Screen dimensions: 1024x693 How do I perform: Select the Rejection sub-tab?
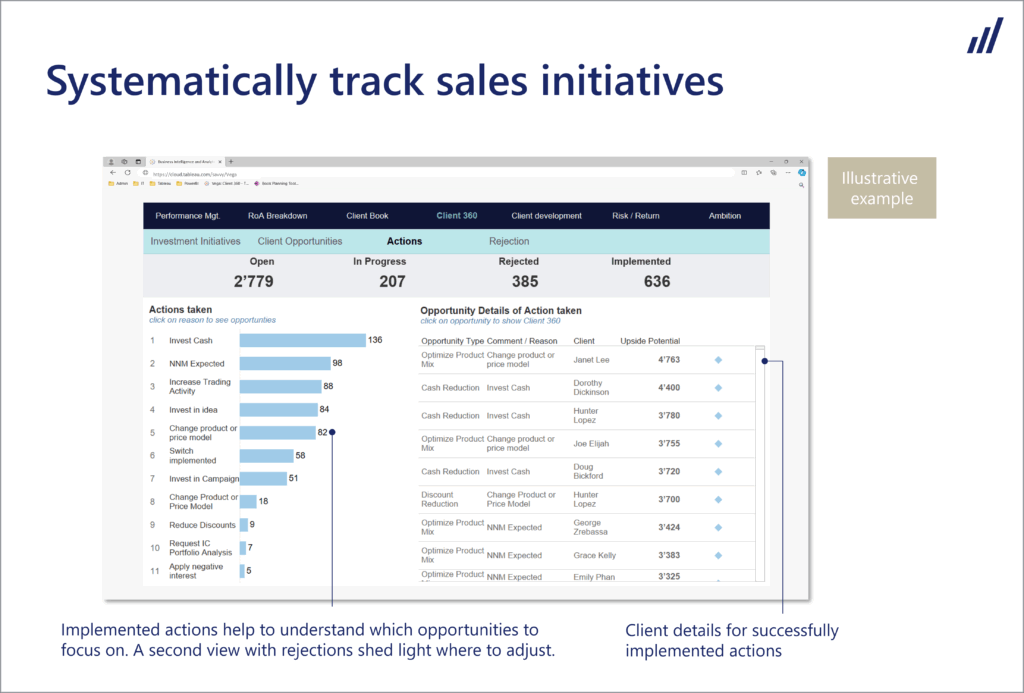509,241
